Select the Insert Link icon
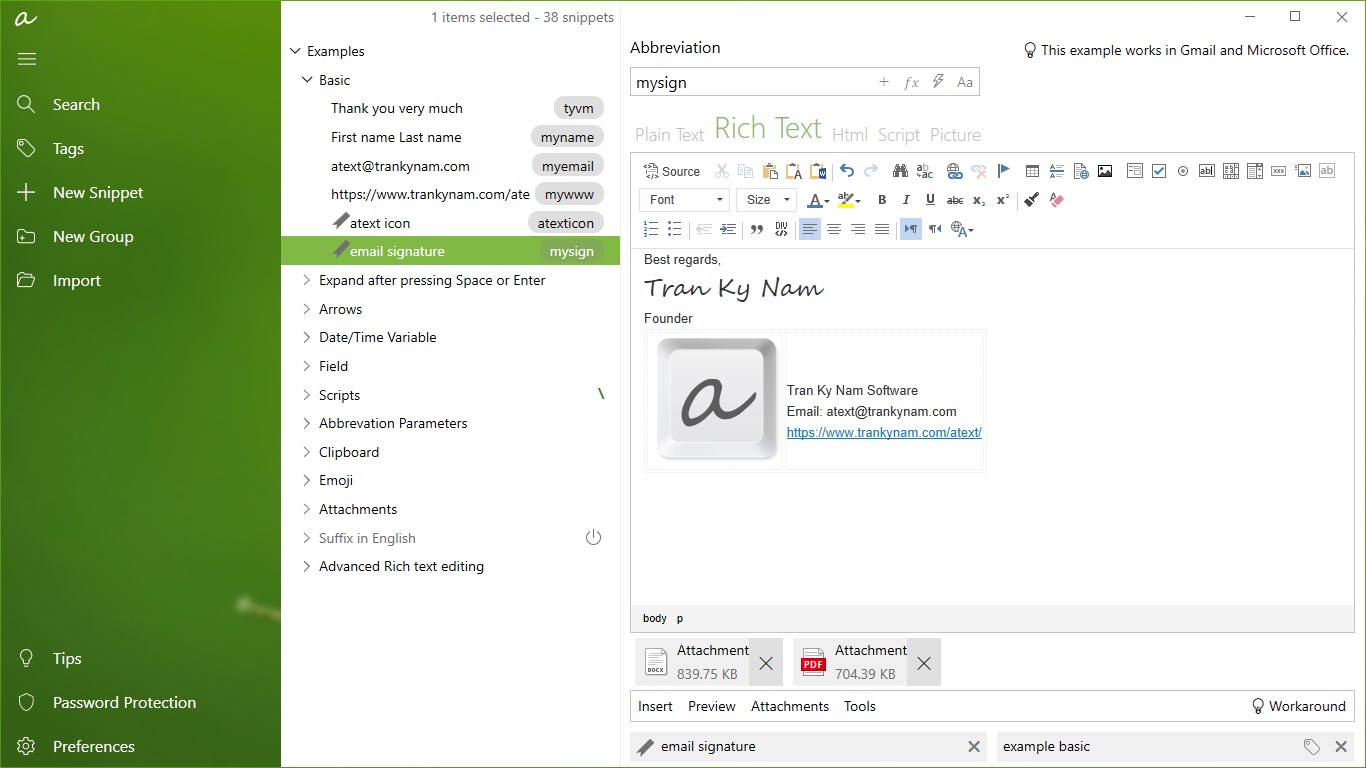 [x=953, y=171]
